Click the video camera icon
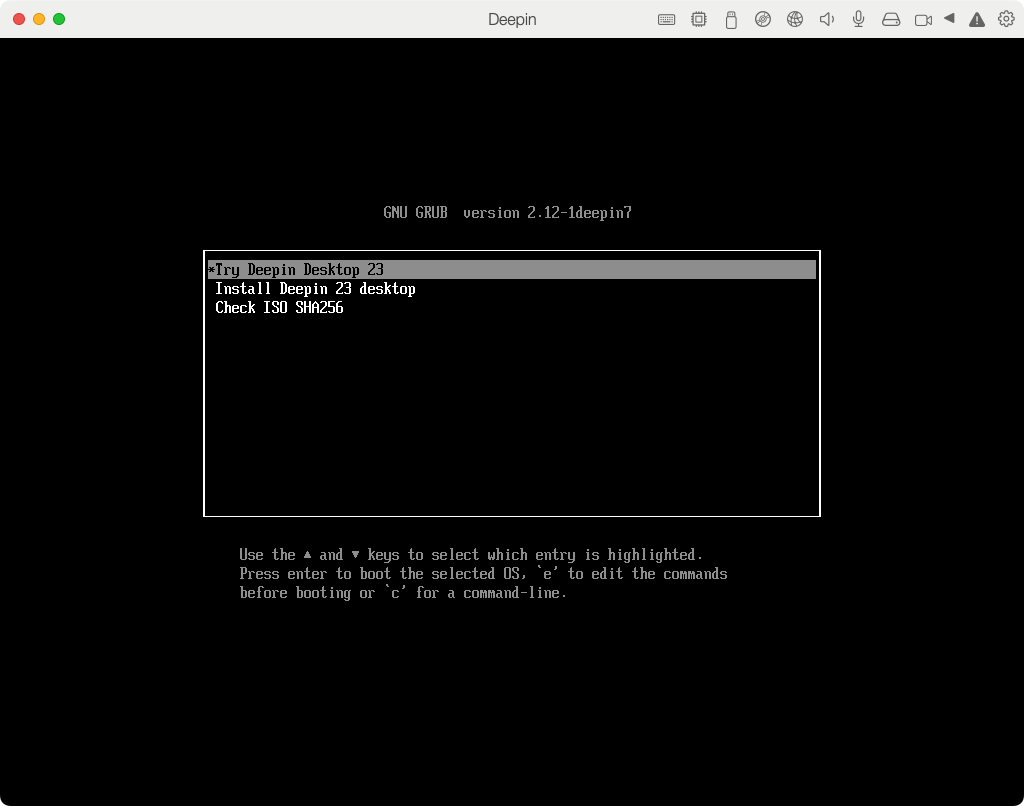 tap(923, 20)
